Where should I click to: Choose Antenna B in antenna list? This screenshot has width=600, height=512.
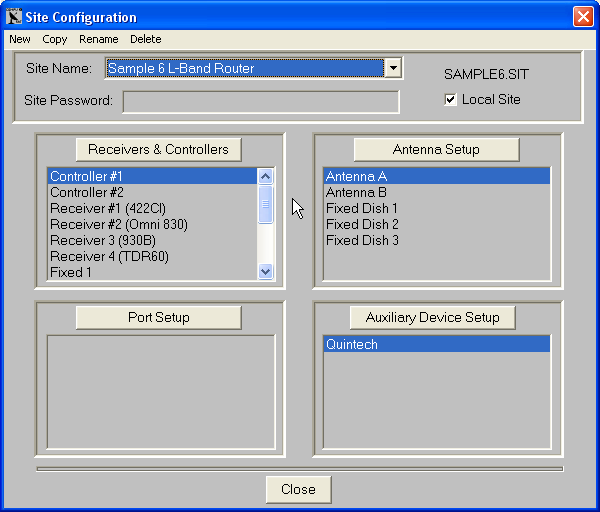(x=356, y=192)
